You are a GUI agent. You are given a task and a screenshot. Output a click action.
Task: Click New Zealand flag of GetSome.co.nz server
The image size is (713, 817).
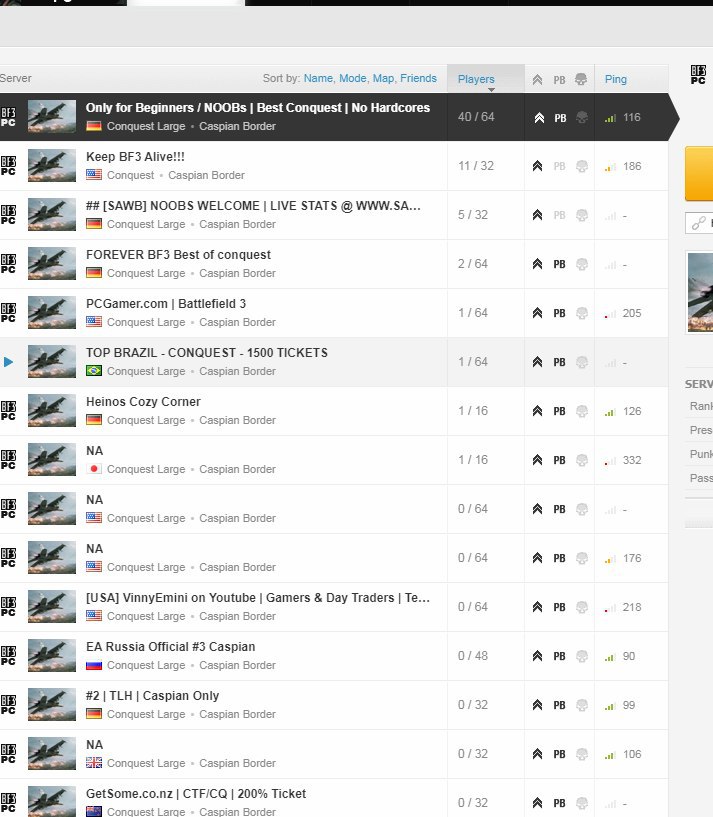click(94, 811)
